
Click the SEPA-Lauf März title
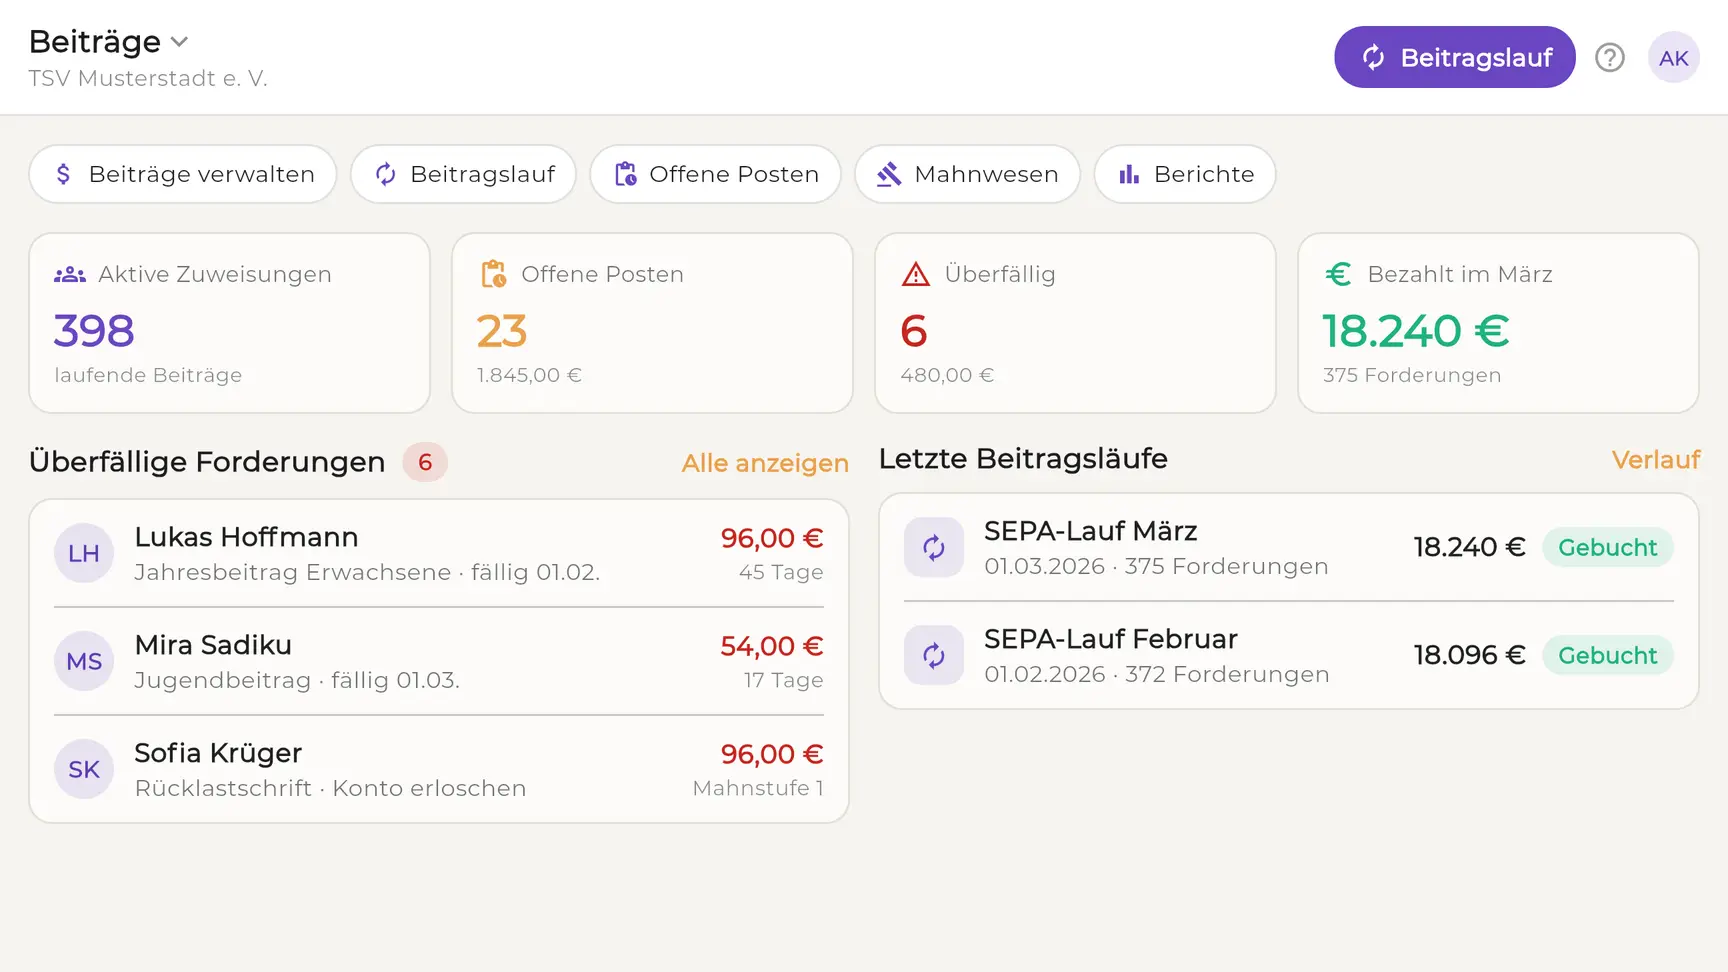[1090, 531]
